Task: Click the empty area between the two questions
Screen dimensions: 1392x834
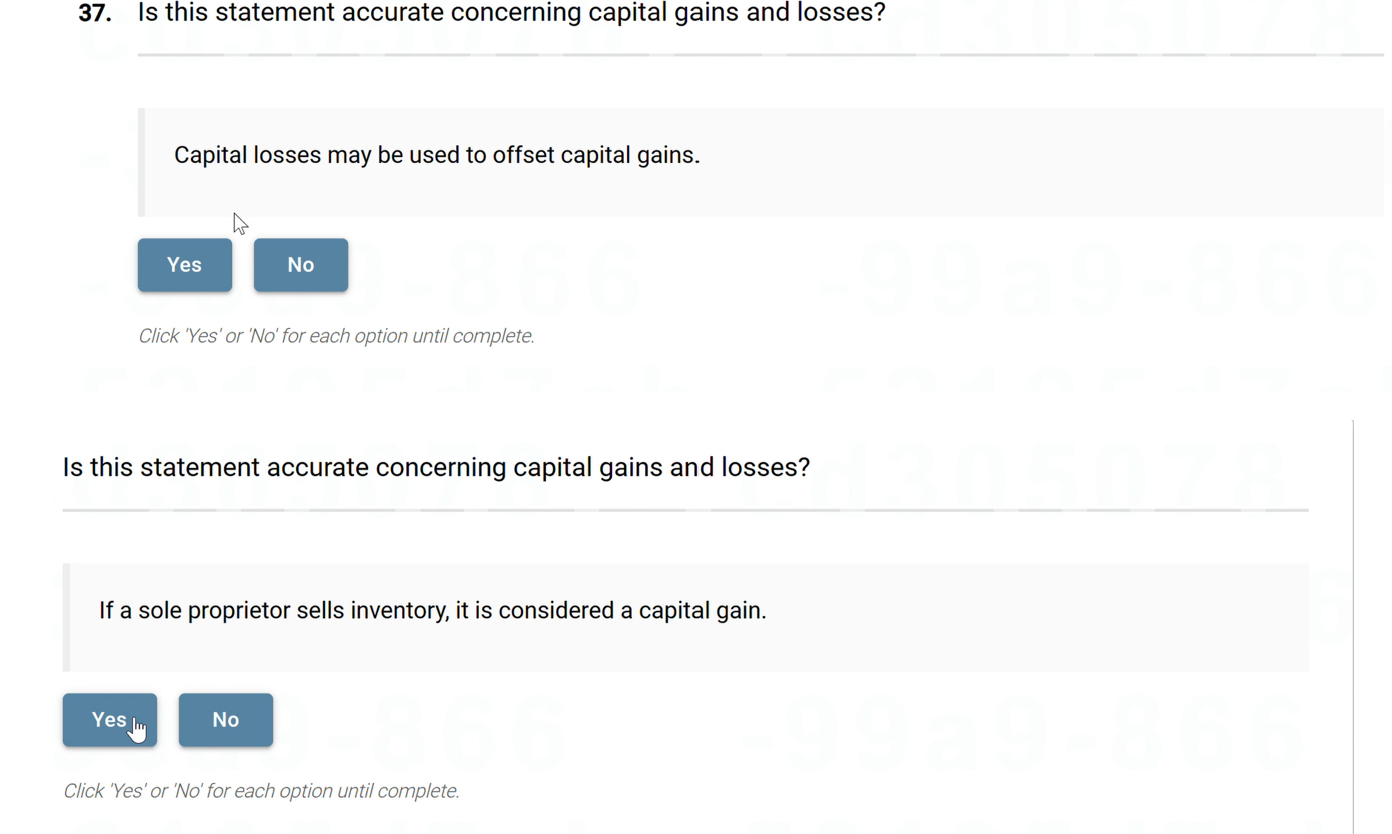Action: point(700,400)
